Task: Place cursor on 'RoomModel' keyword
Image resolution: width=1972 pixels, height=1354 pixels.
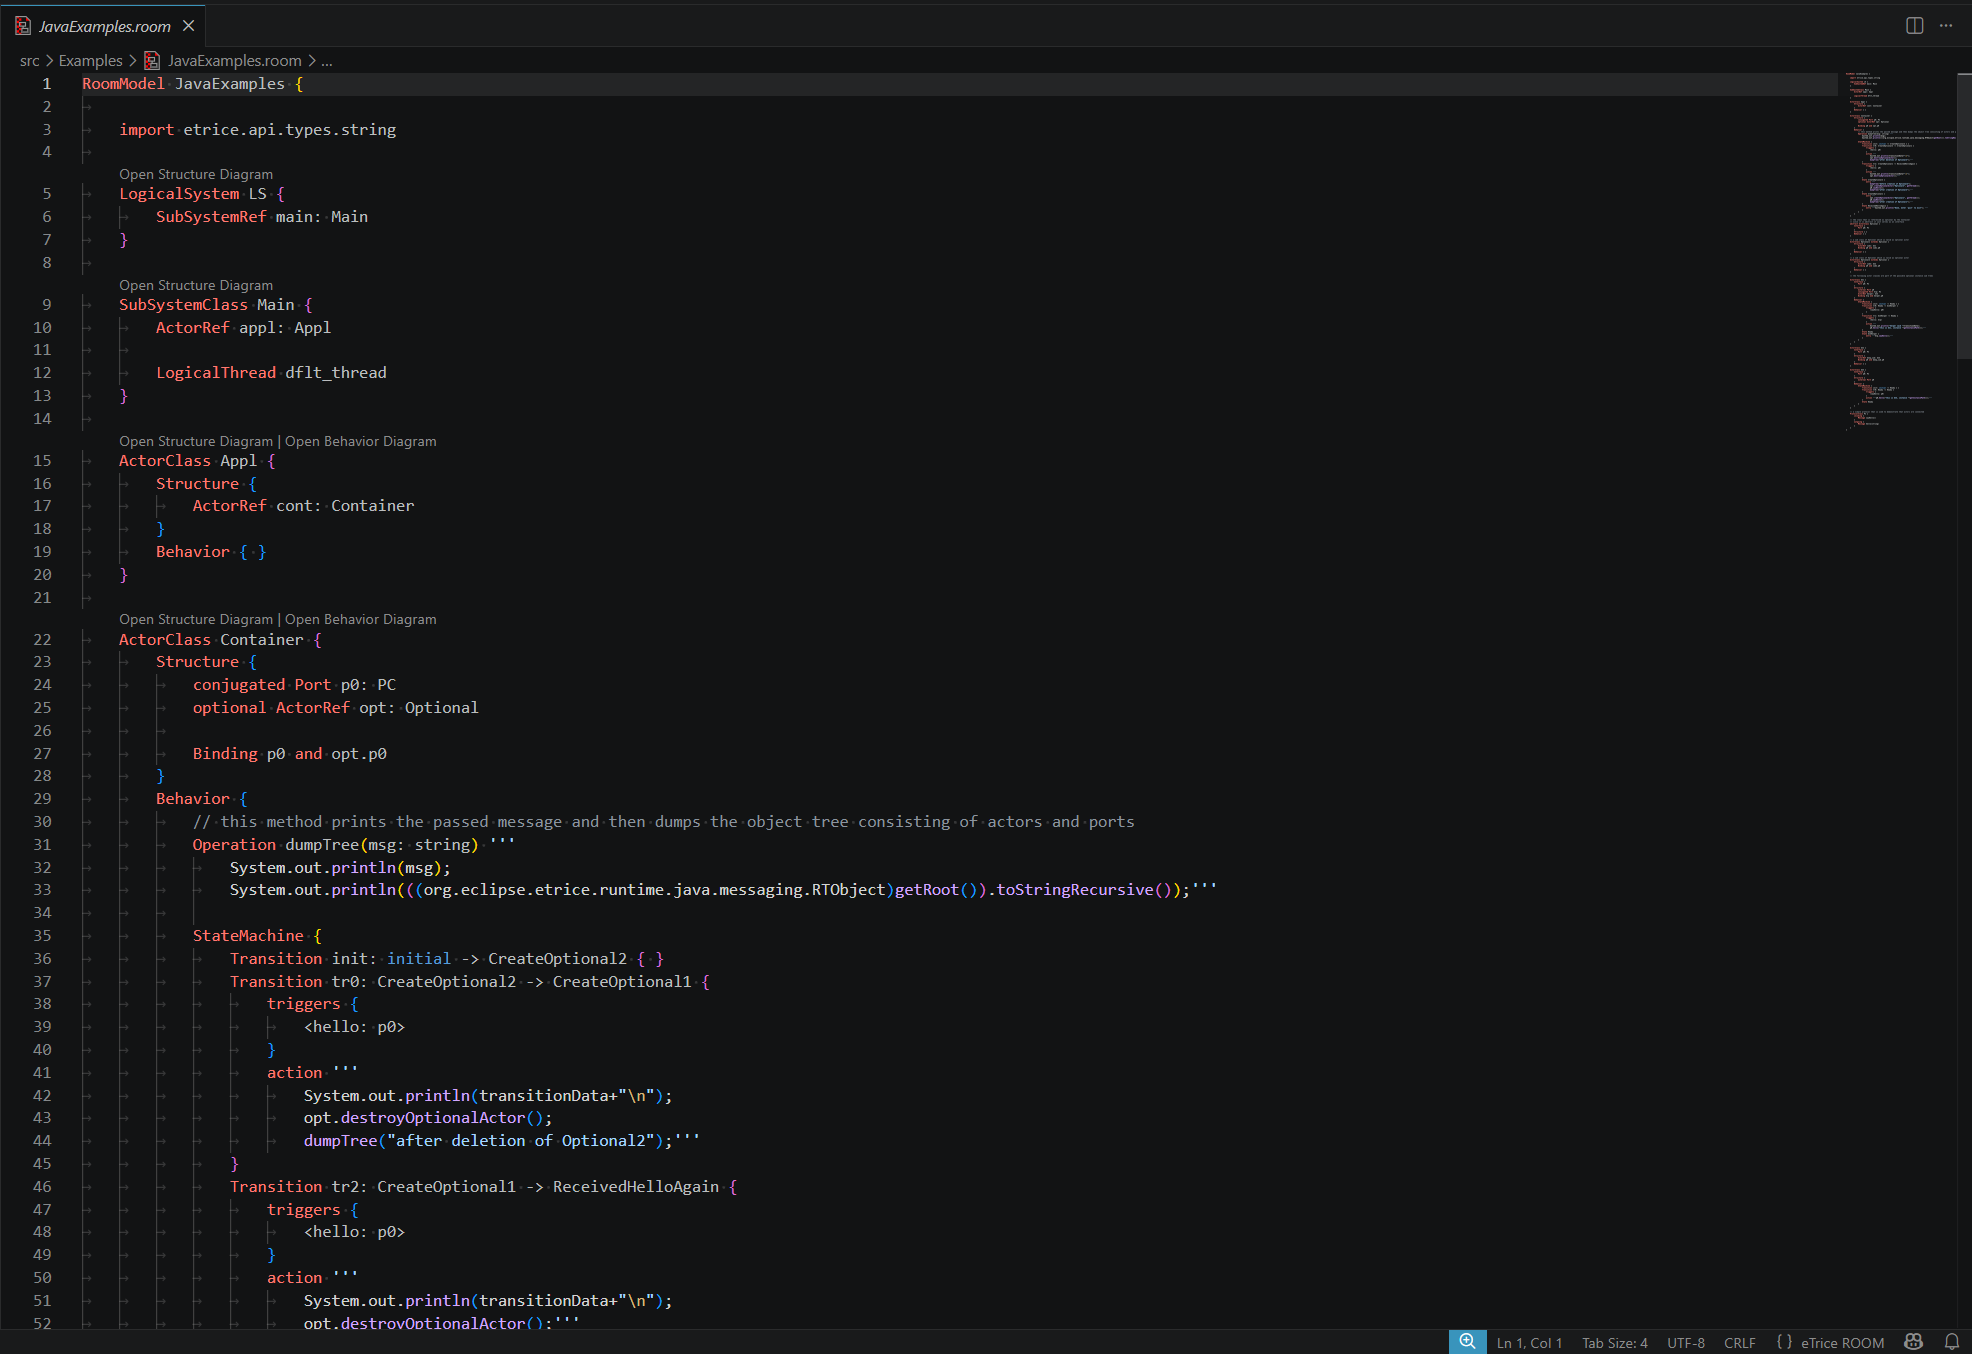Action: click(x=123, y=84)
